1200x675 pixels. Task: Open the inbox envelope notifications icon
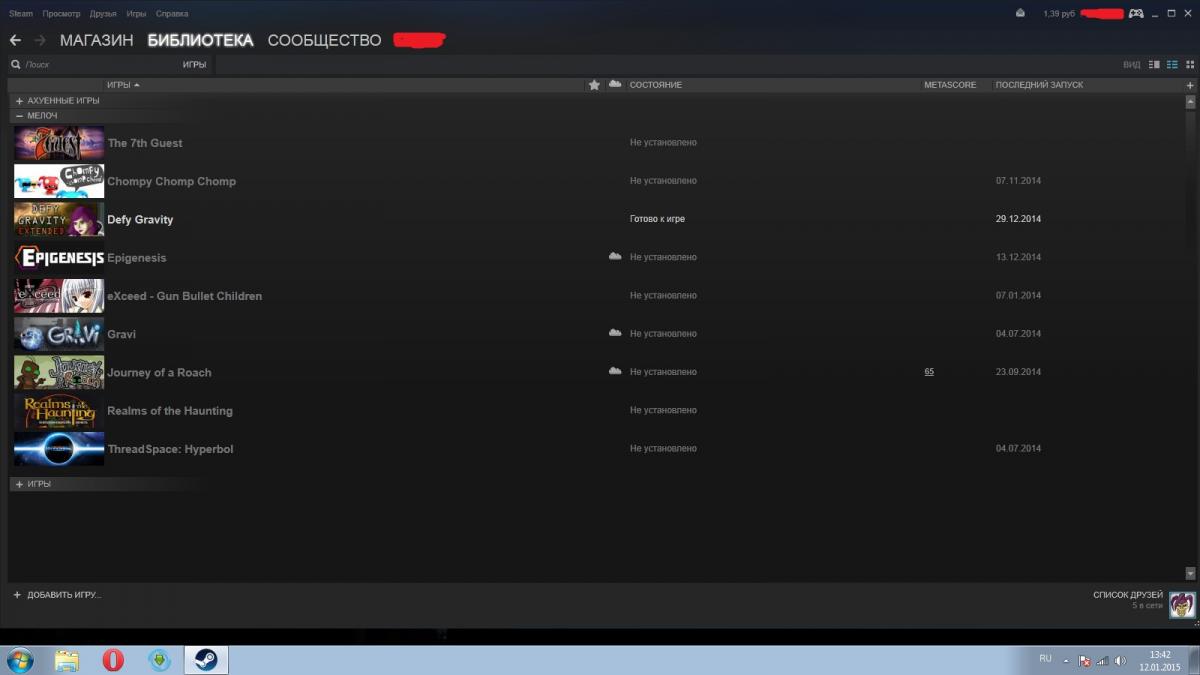point(1020,13)
